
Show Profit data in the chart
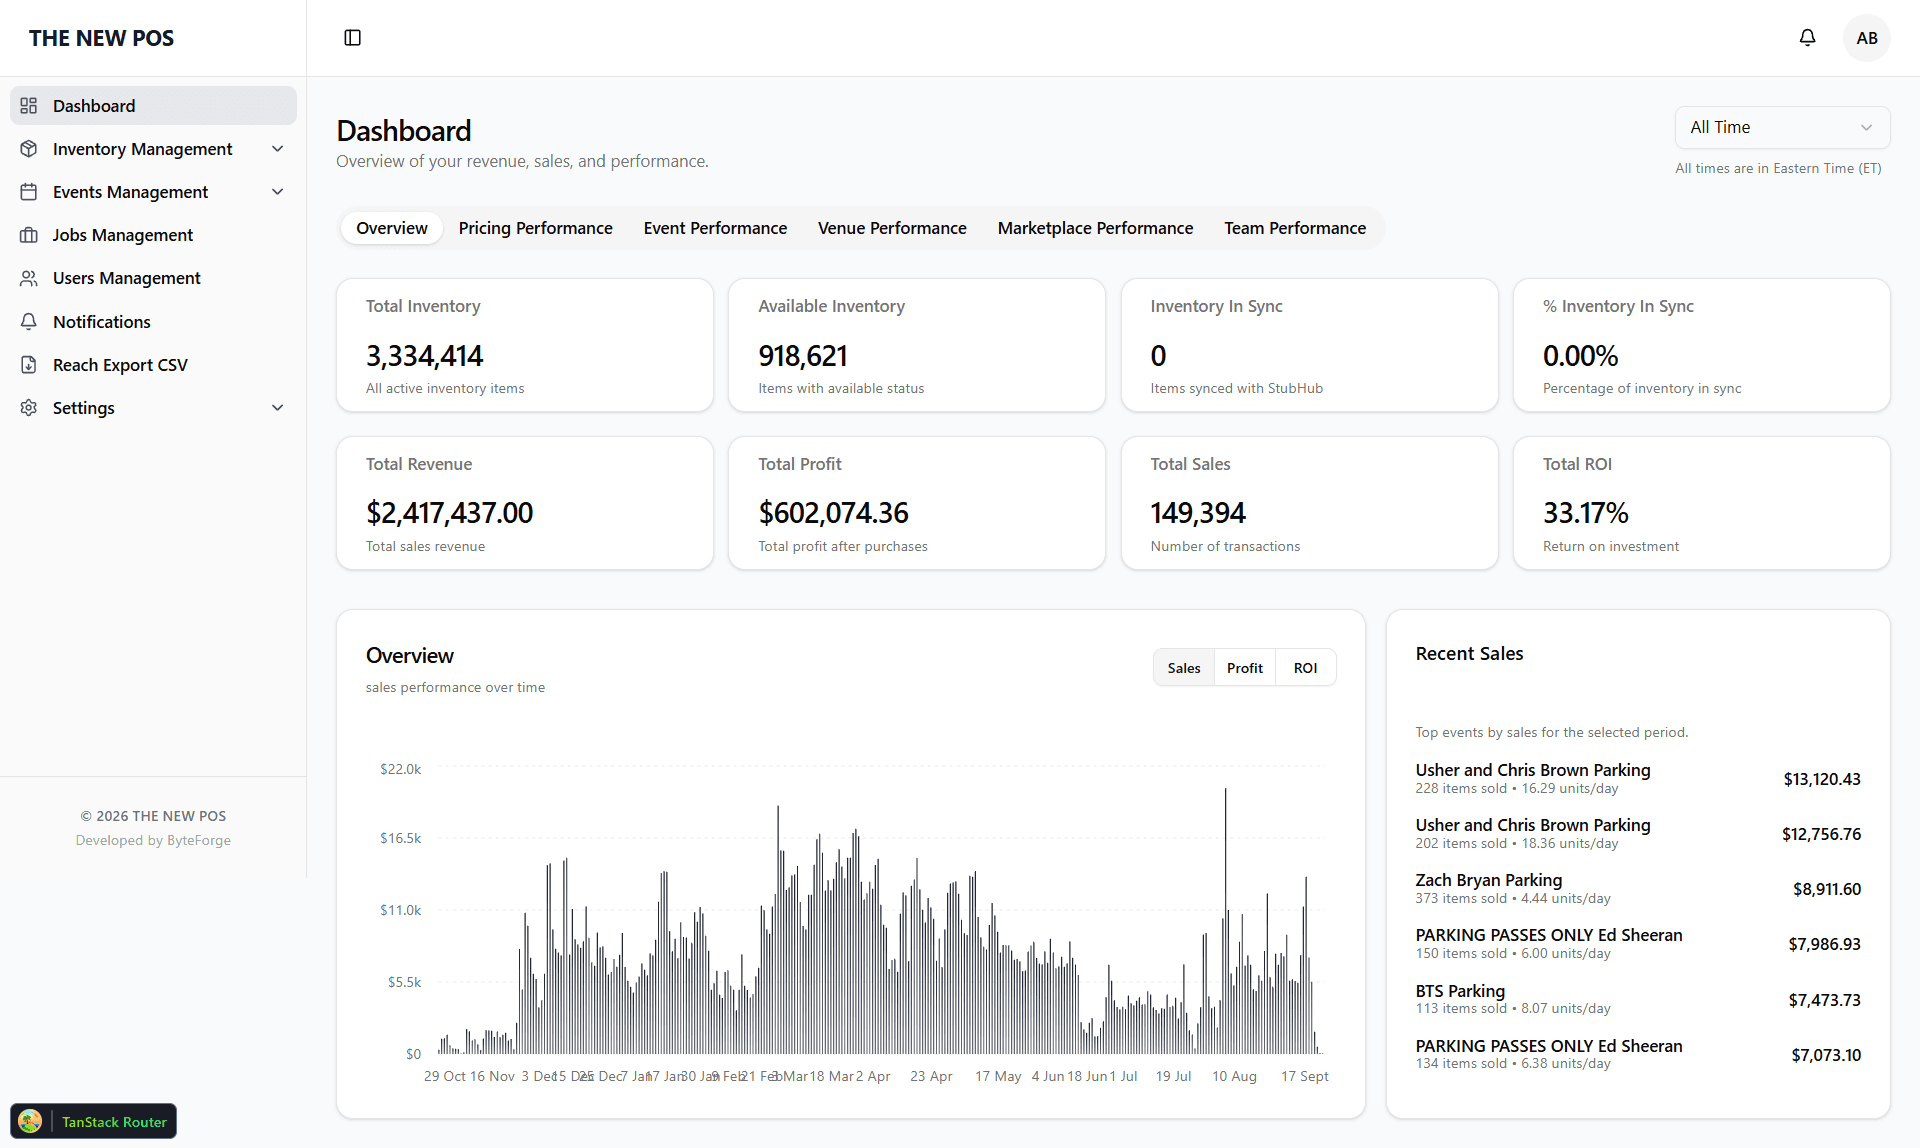pyautogui.click(x=1245, y=668)
